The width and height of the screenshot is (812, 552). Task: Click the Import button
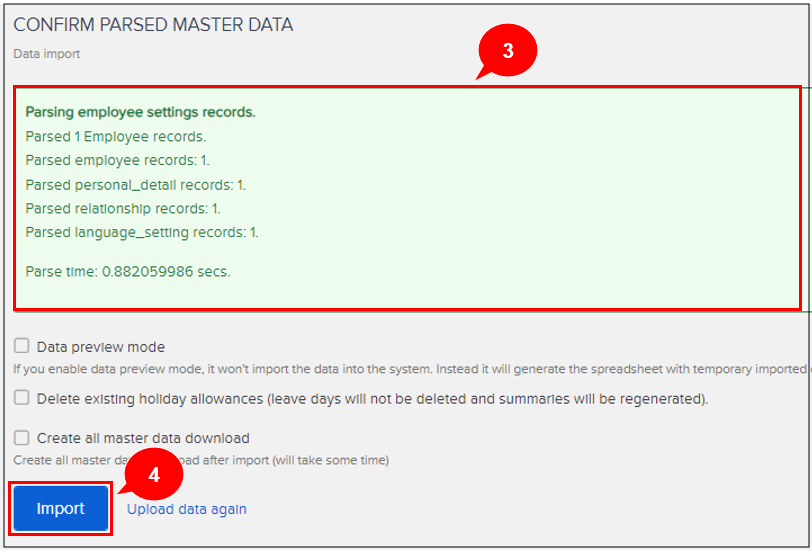(x=60, y=509)
